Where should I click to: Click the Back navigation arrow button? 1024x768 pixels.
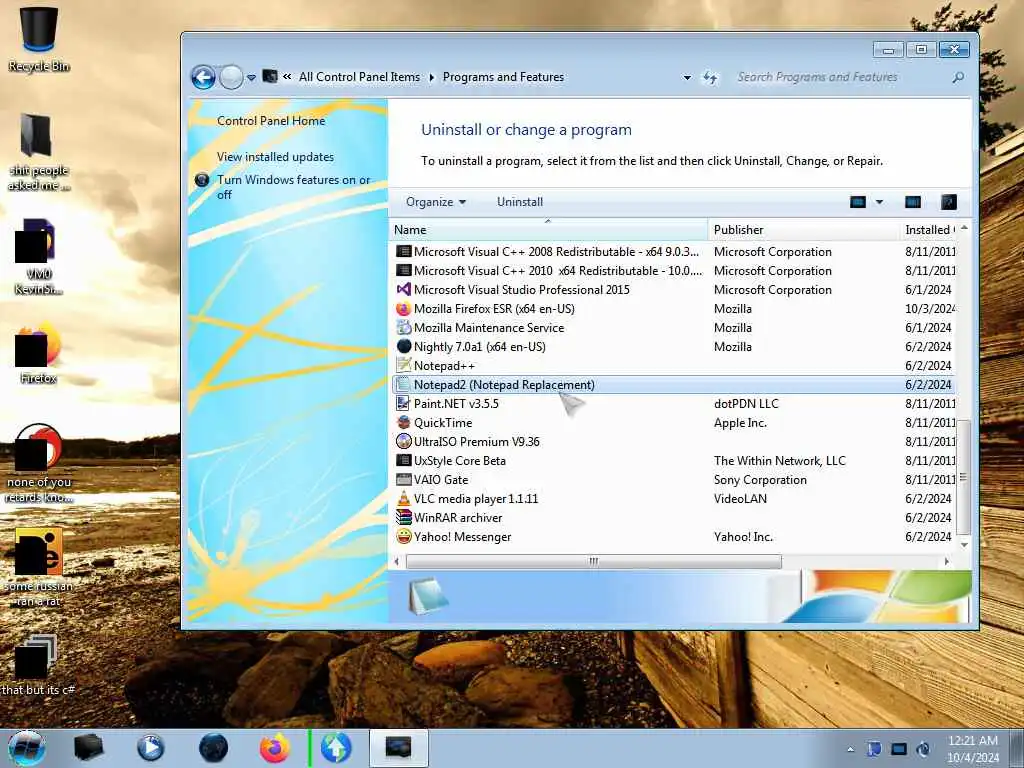(x=203, y=78)
